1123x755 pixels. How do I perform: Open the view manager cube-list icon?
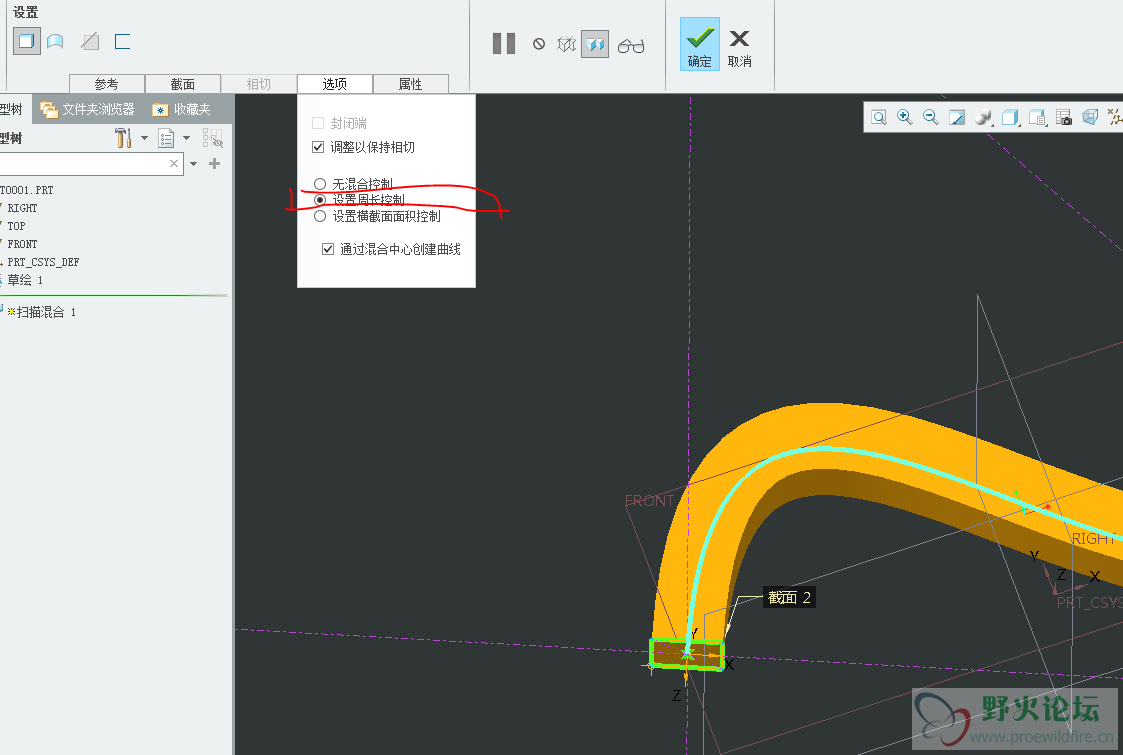pos(1037,117)
